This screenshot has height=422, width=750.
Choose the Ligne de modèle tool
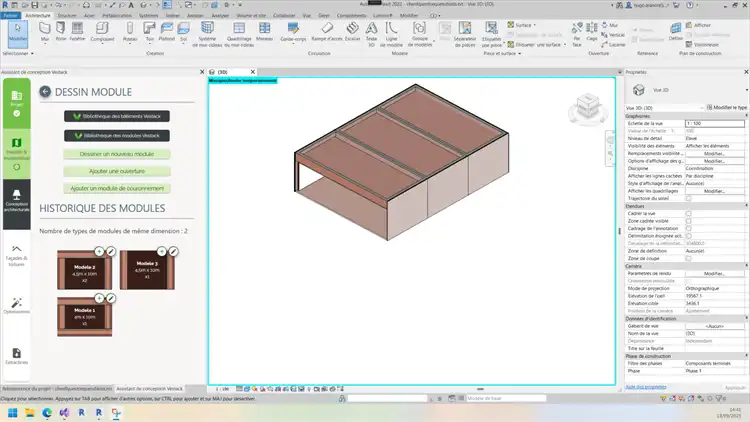[391, 34]
